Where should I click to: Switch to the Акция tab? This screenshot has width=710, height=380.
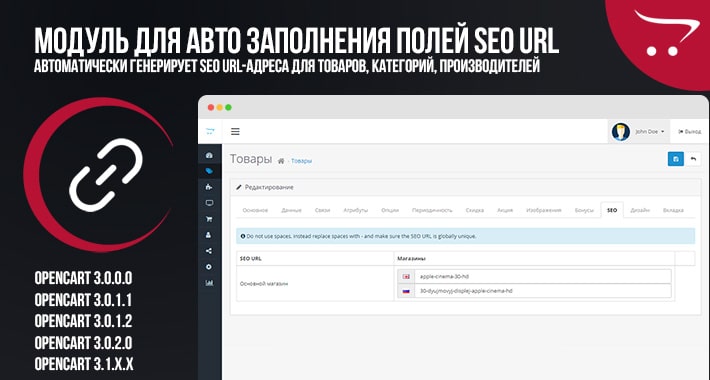505,210
